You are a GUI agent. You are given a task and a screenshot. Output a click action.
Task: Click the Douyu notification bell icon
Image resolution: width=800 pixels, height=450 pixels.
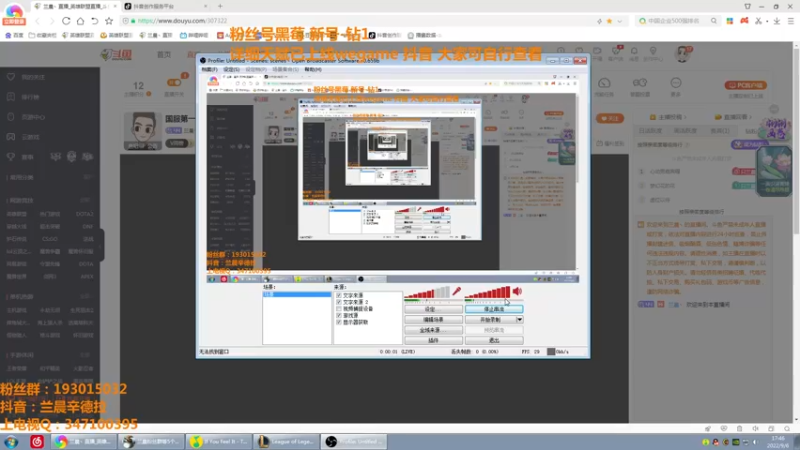click(634, 52)
